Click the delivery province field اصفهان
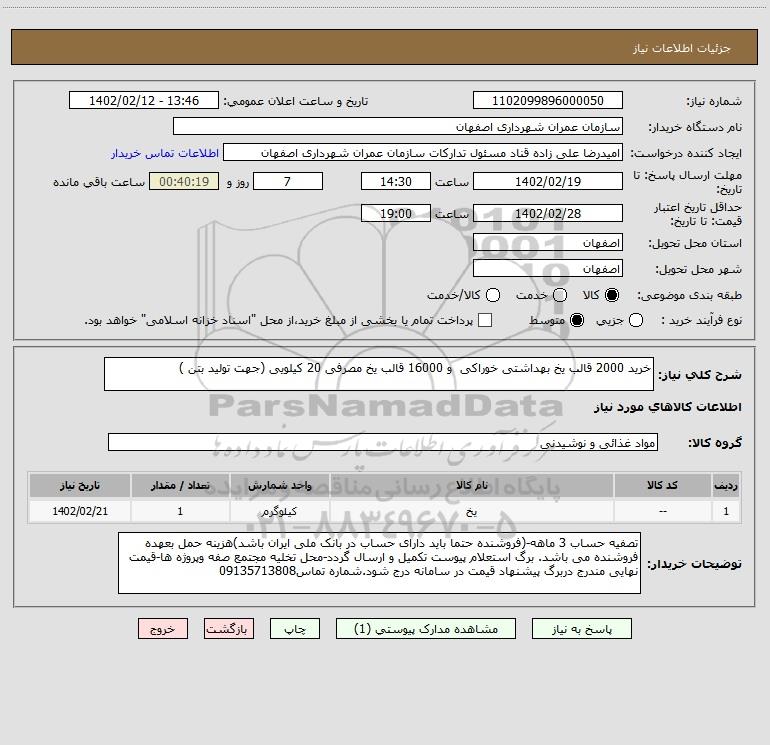The height and width of the screenshot is (745, 770). pyautogui.click(x=548, y=243)
